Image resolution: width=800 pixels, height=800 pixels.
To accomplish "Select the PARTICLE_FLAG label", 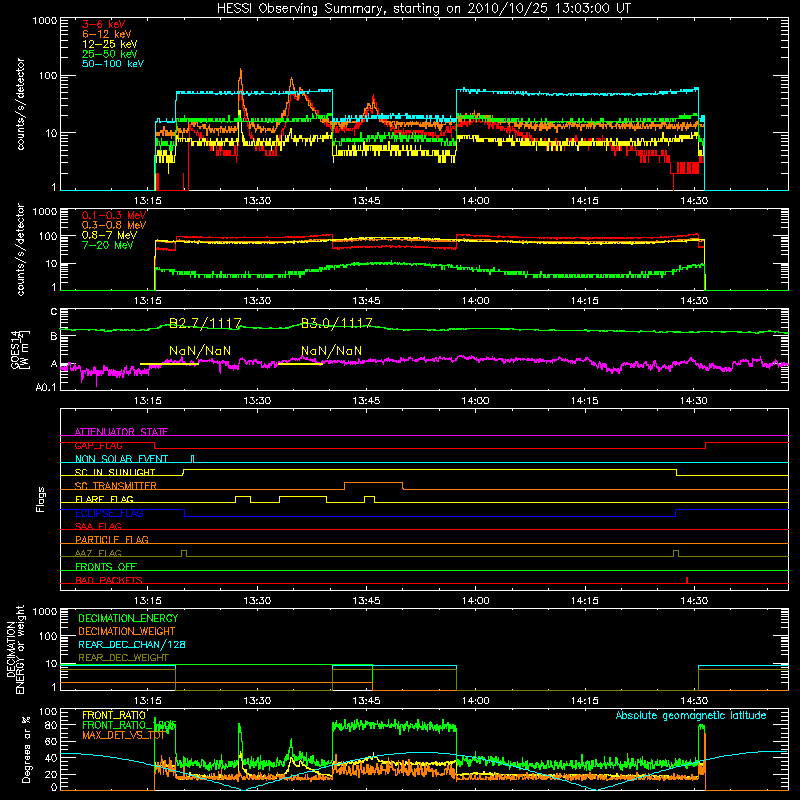I will (x=112, y=539).
